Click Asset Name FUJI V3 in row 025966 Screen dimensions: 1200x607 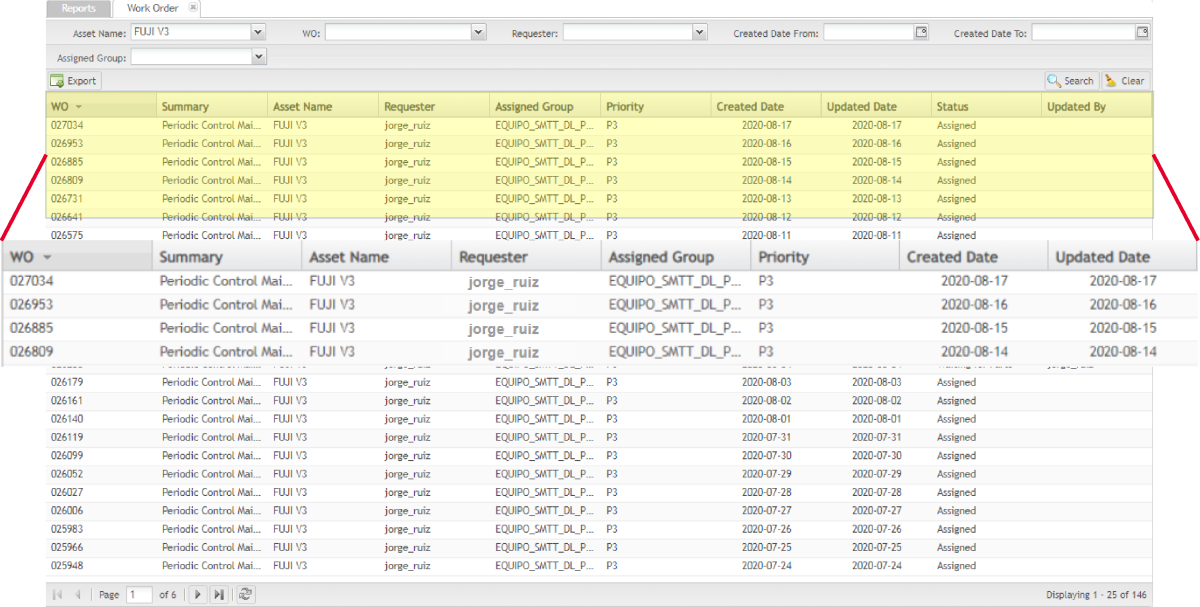tap(290, 547)
